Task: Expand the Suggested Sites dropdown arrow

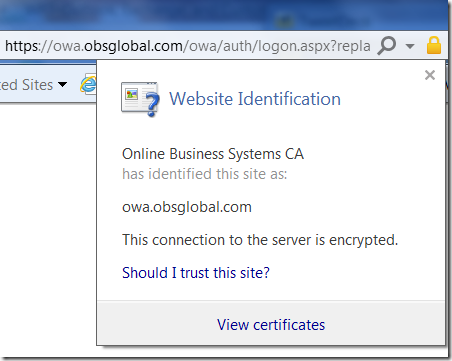Action: (x=62, y=84)
